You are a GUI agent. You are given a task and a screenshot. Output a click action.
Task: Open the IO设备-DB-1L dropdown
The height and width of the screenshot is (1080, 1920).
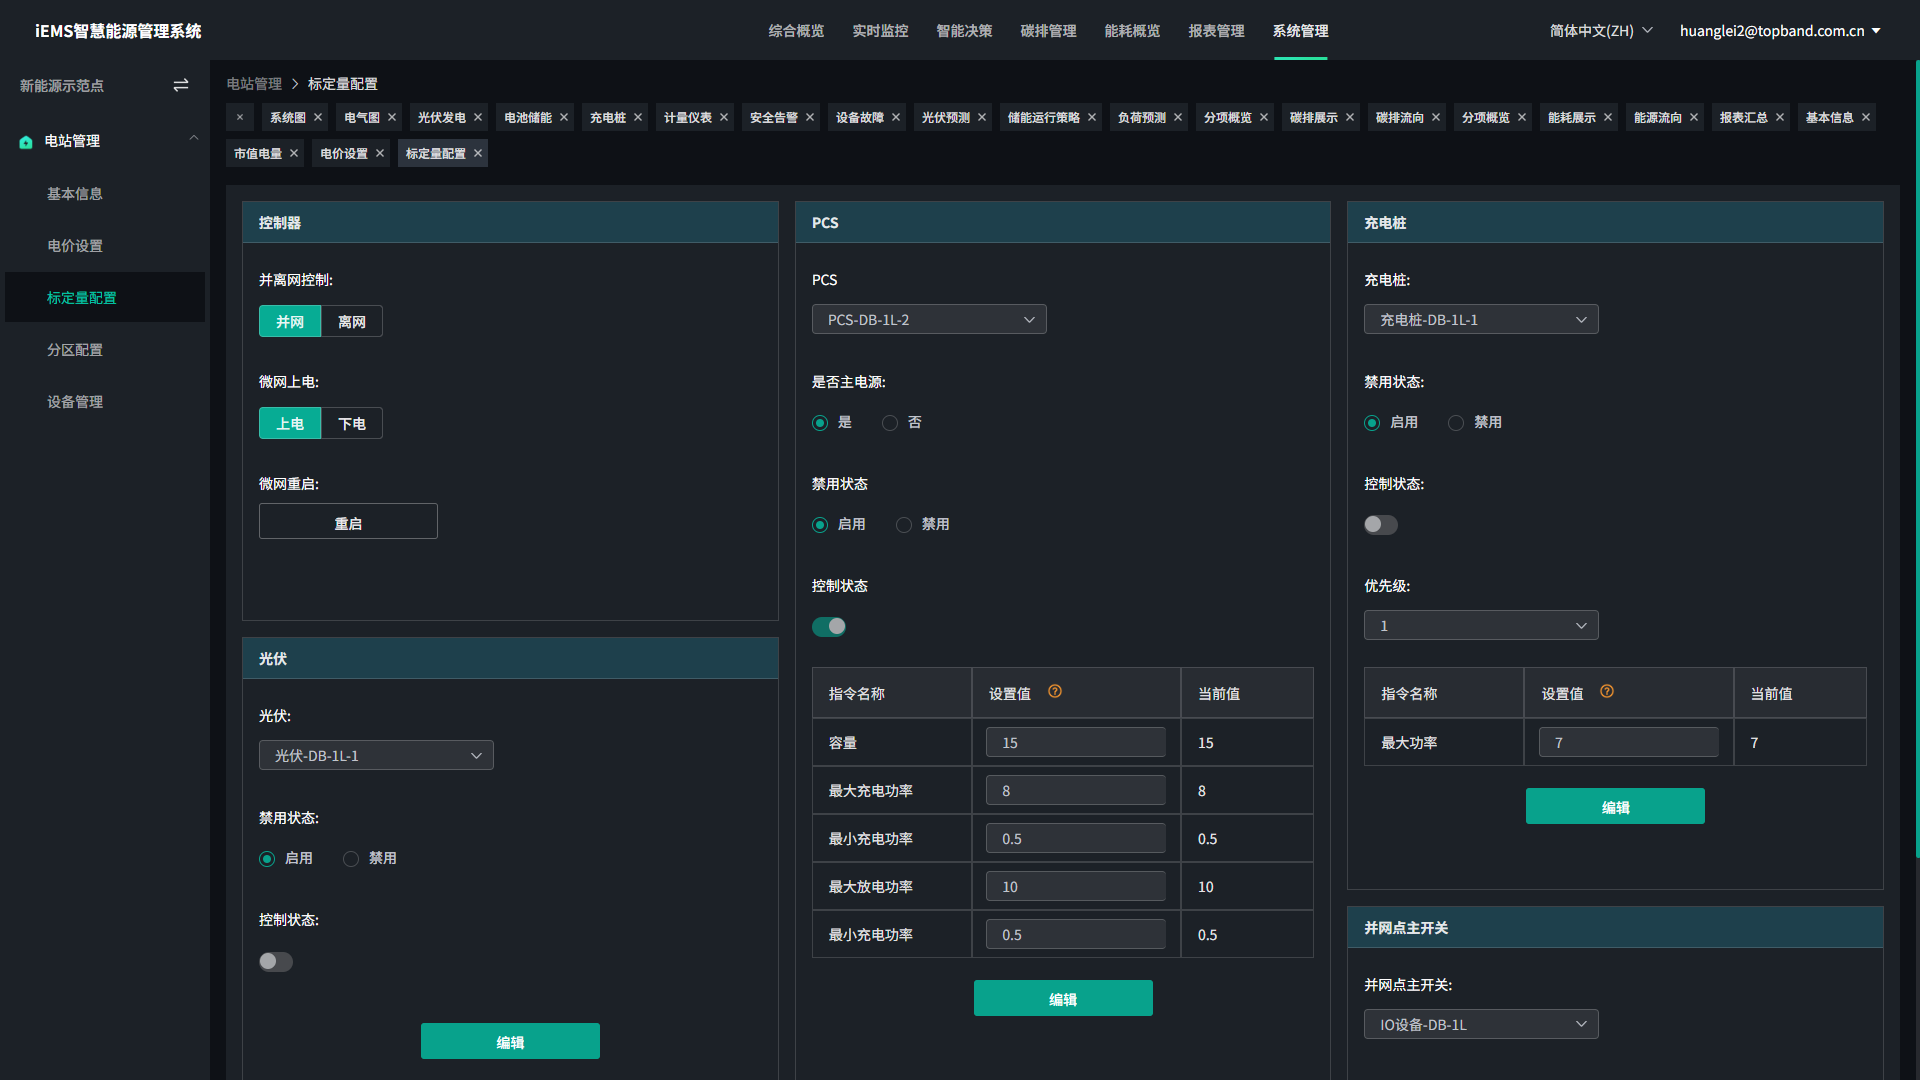pyautogui.click(x=1481, y=1024)
